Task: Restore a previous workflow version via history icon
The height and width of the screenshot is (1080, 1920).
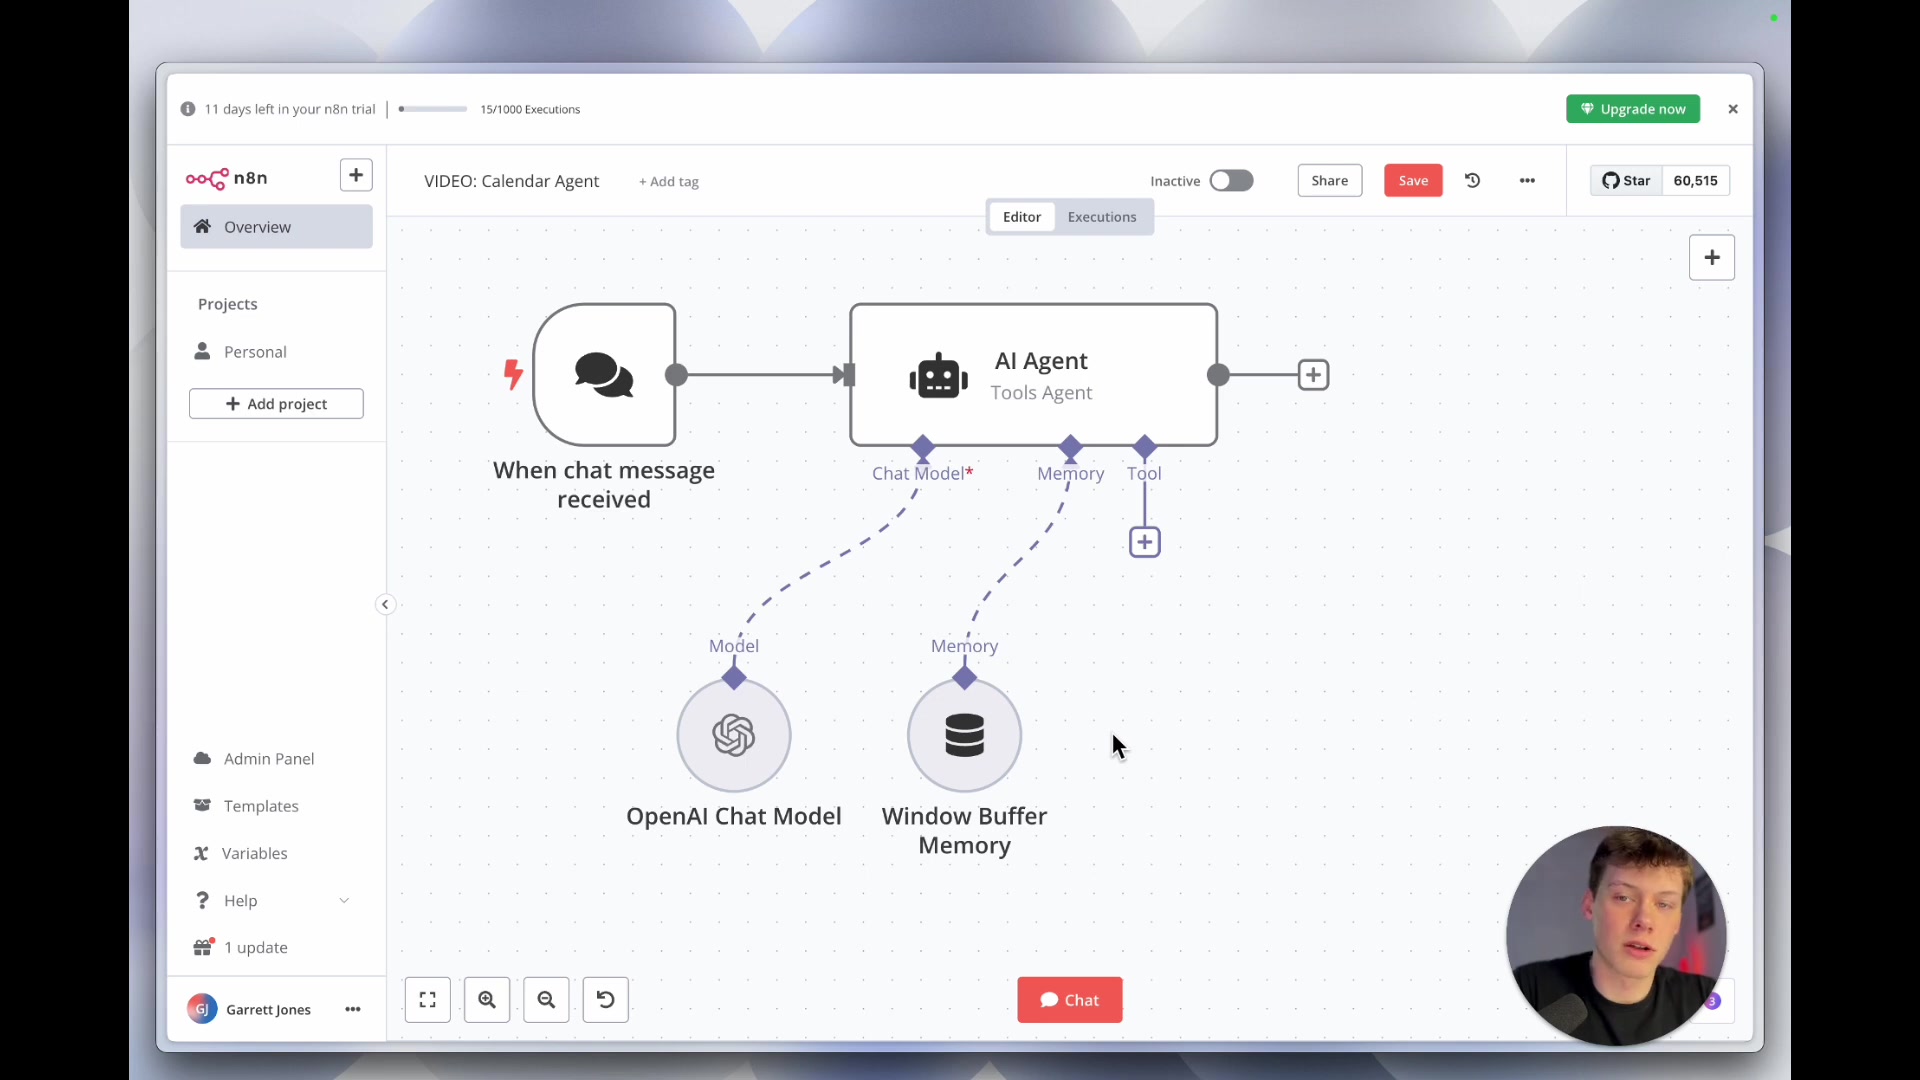Action: tap(1472, 181)
